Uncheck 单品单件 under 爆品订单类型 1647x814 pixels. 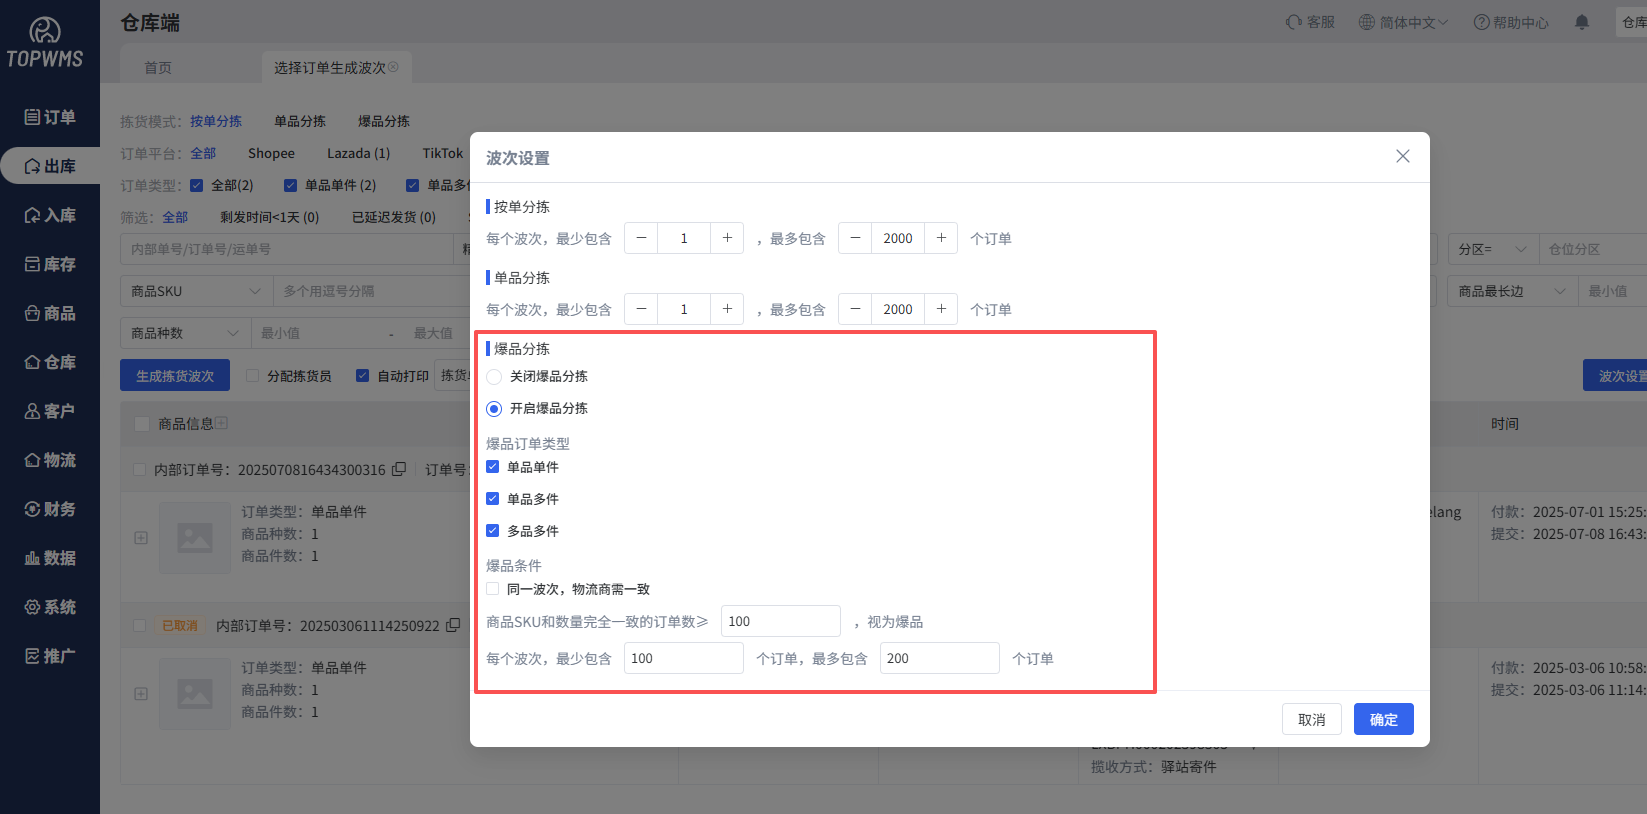493,467
